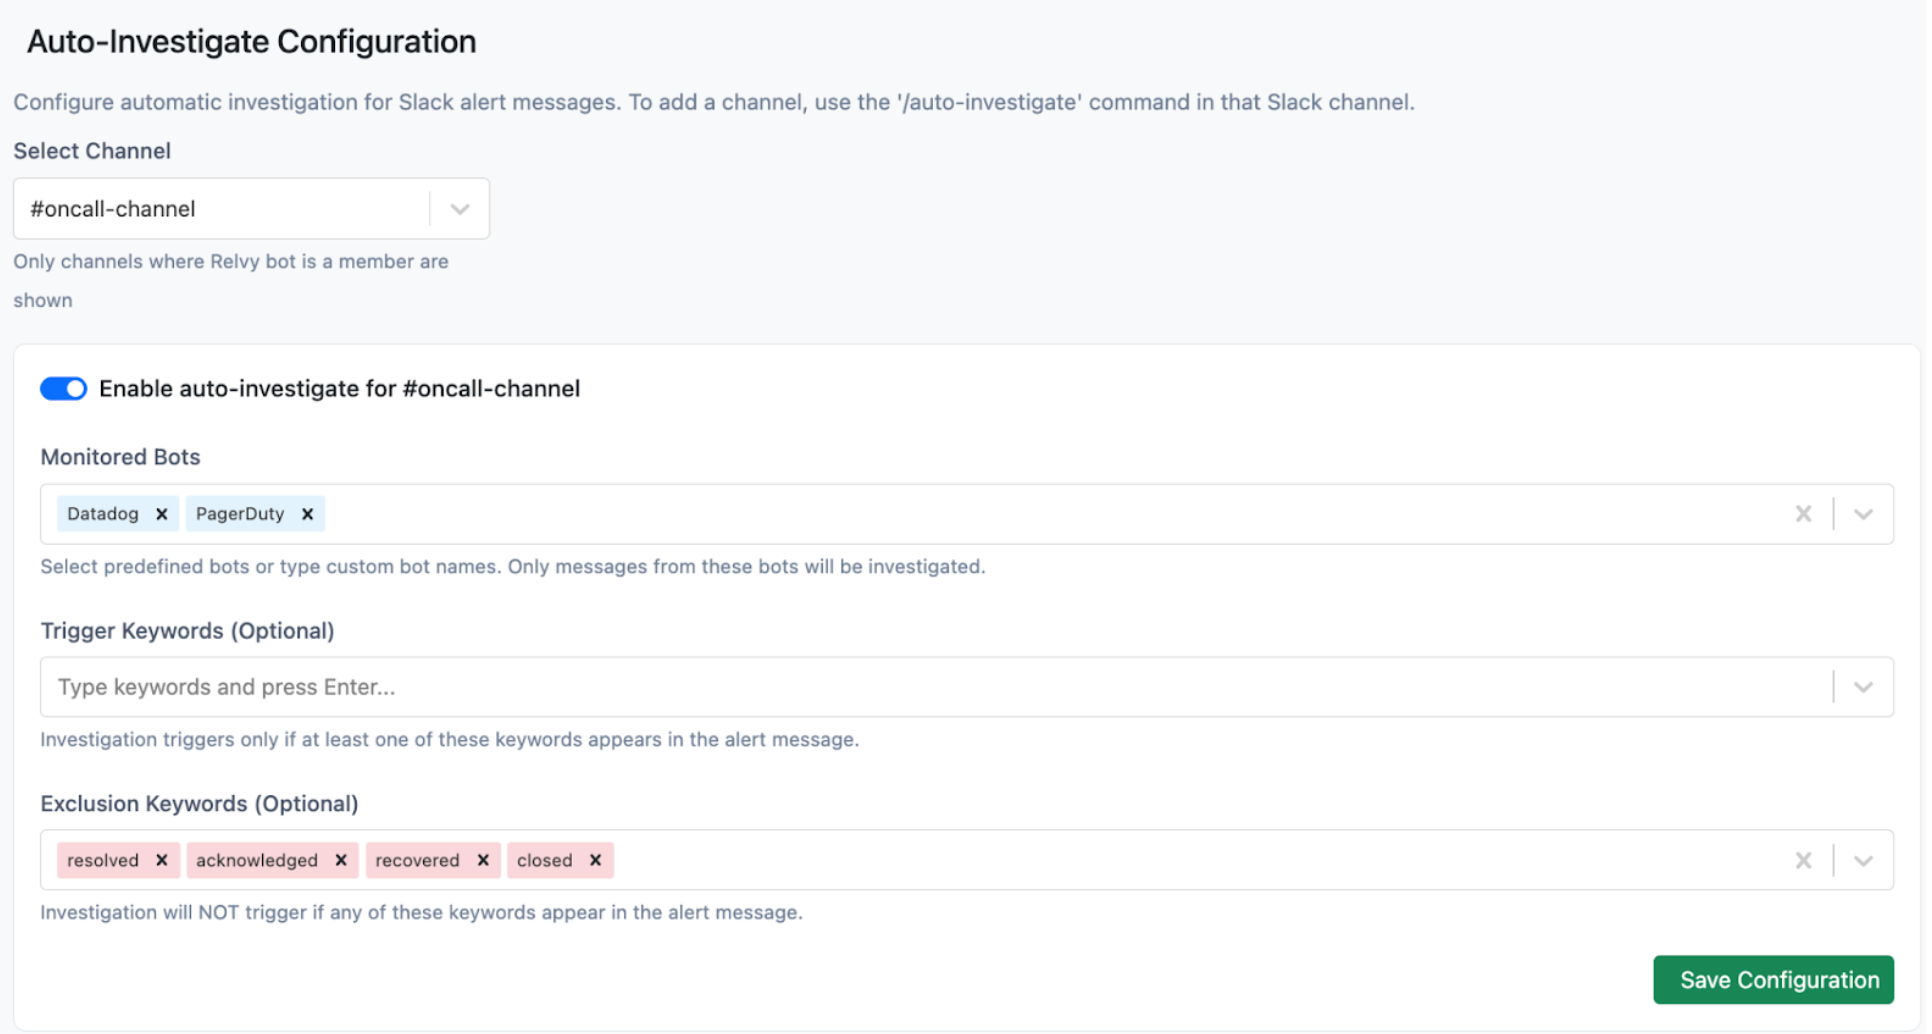This screenshot has width=1932, height=1034.
Task: Remove the Datadog bot tag
Action: tap(162, 513)
